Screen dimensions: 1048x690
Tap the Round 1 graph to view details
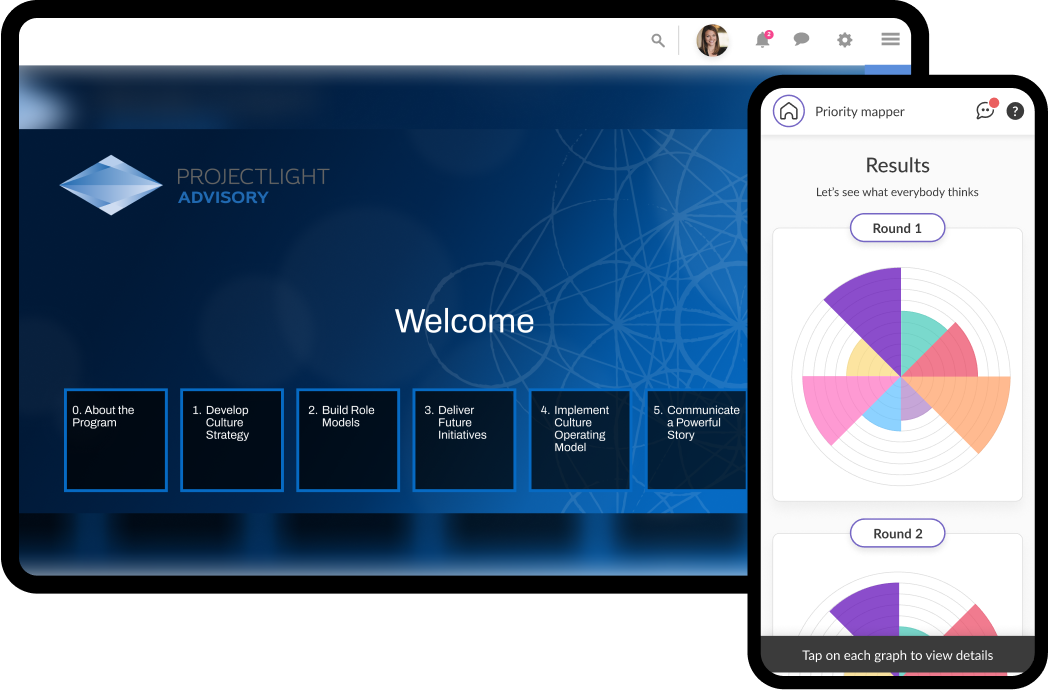[x=896, y=375]
